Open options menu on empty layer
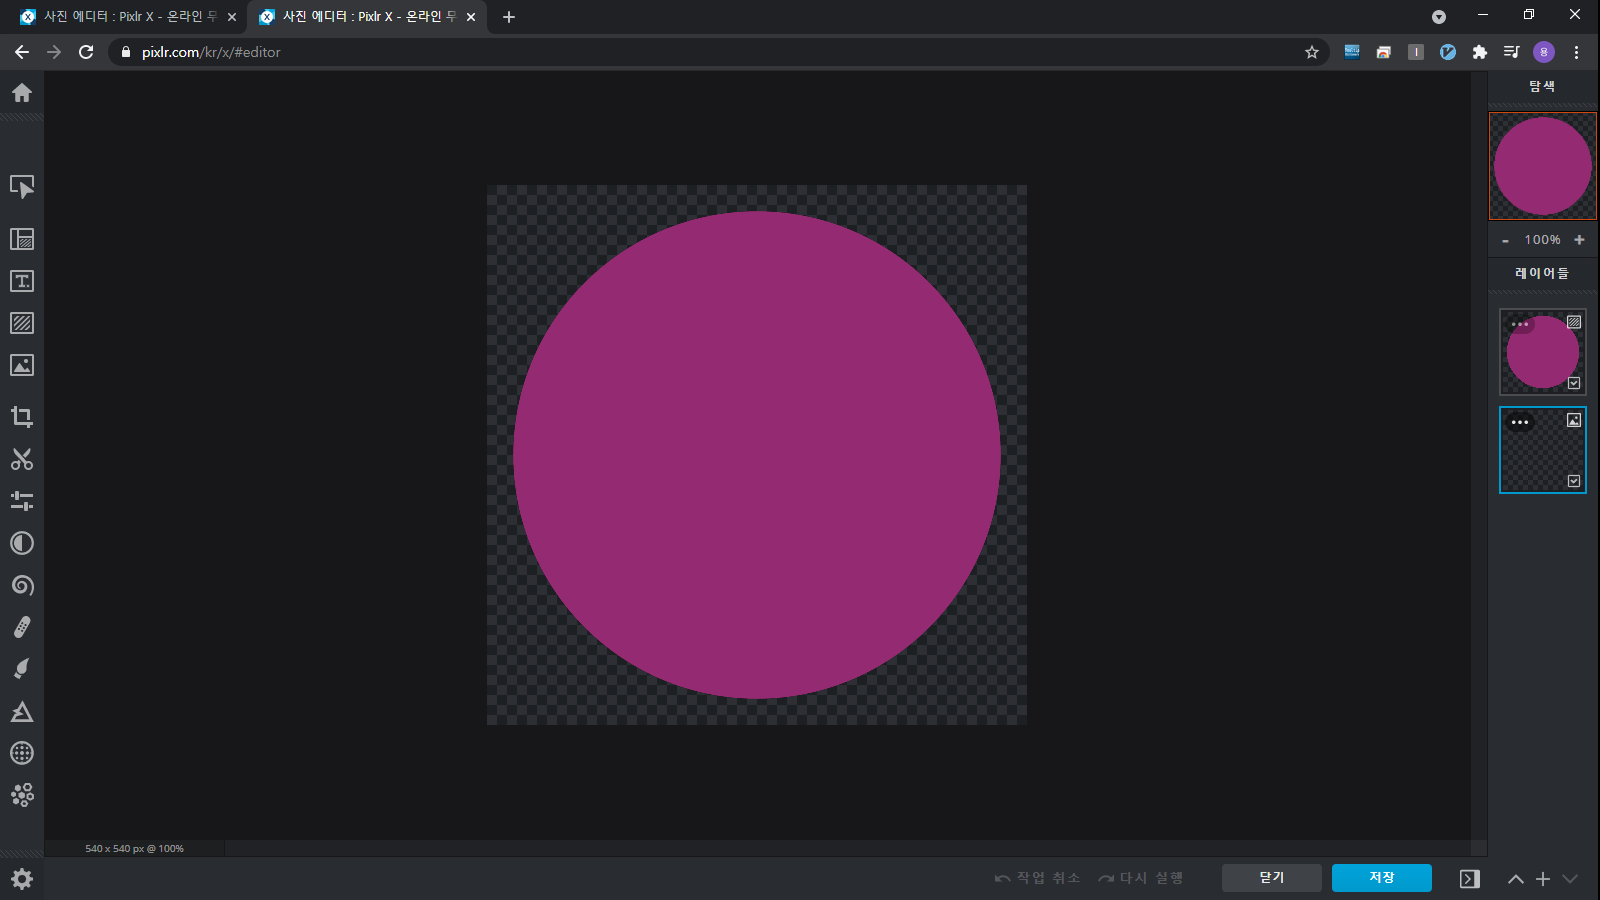 [x=1520, y=422]
